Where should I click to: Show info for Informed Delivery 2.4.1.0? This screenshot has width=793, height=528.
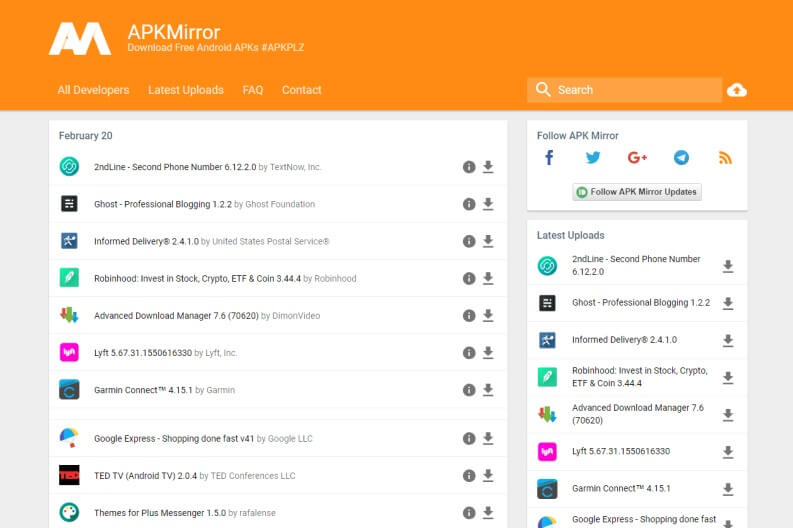pos(469,241)
